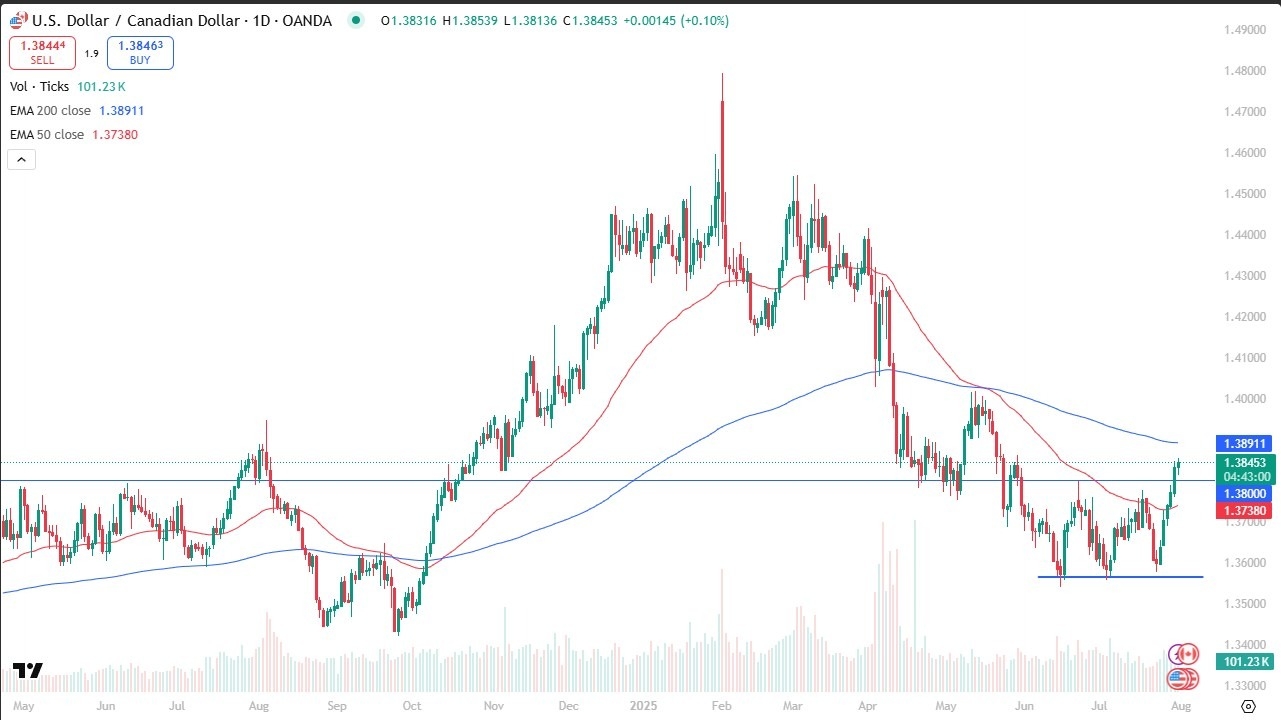
Task: Click the spread value 1.9
Action: [x=91, y=53]
